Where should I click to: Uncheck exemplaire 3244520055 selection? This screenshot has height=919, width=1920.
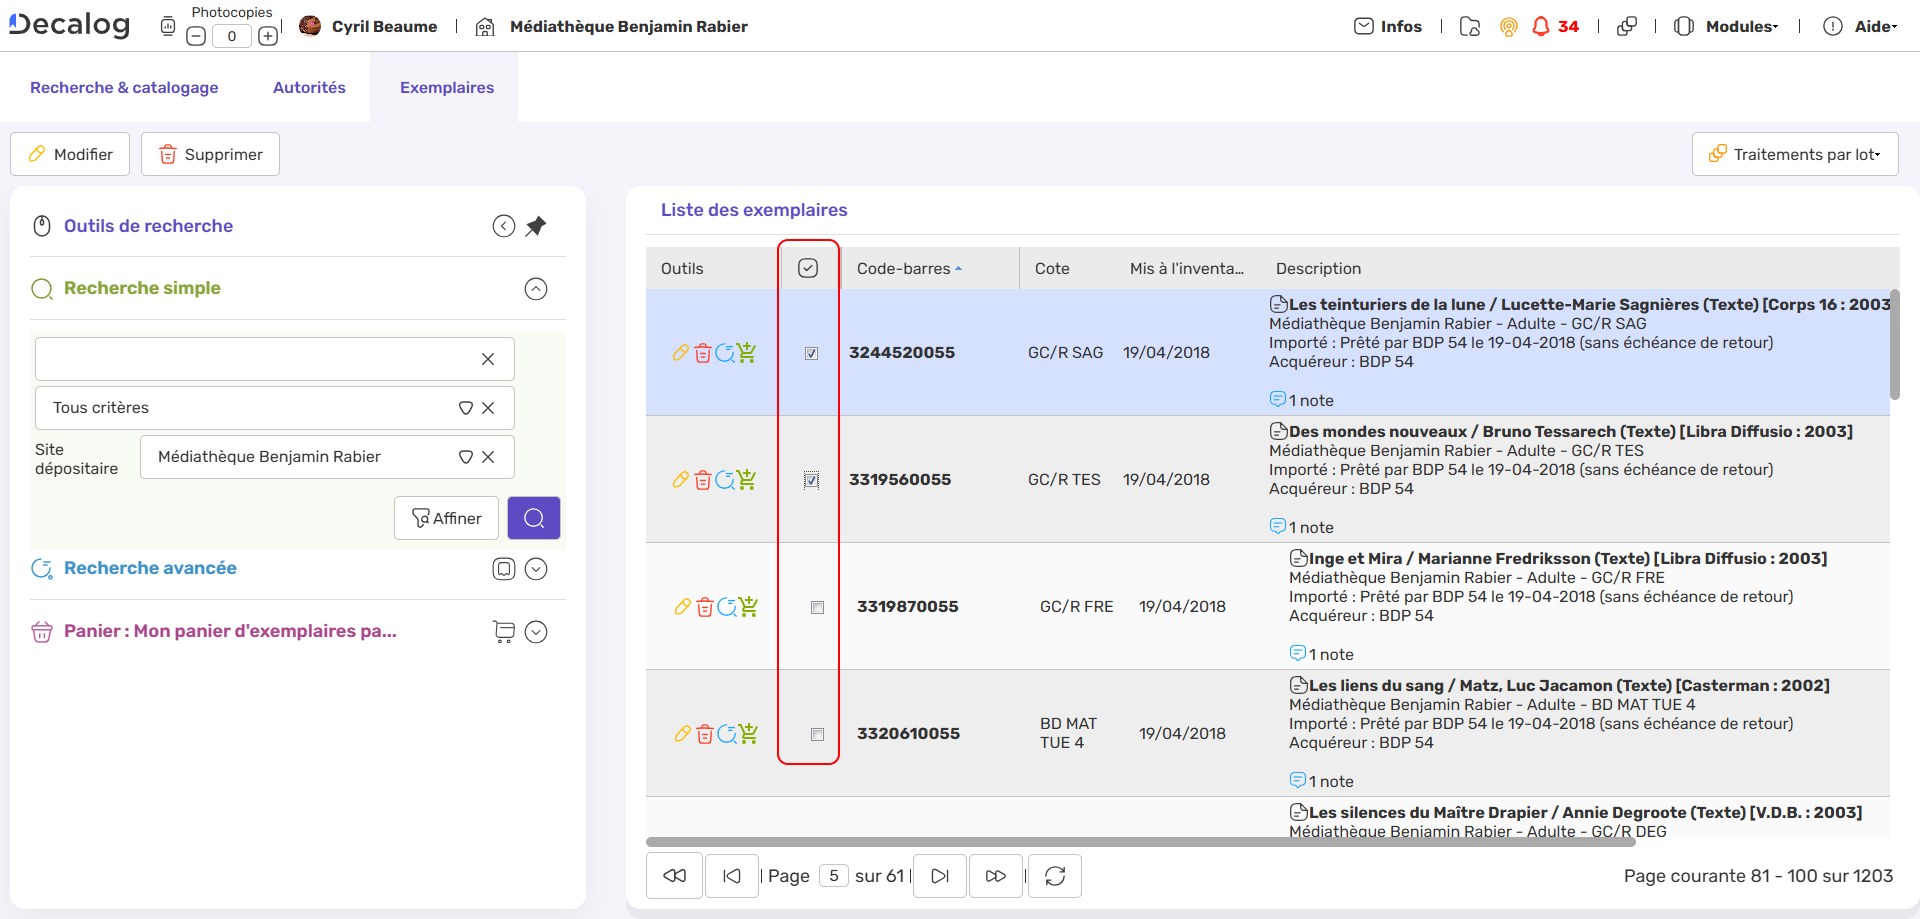[811, 353]
